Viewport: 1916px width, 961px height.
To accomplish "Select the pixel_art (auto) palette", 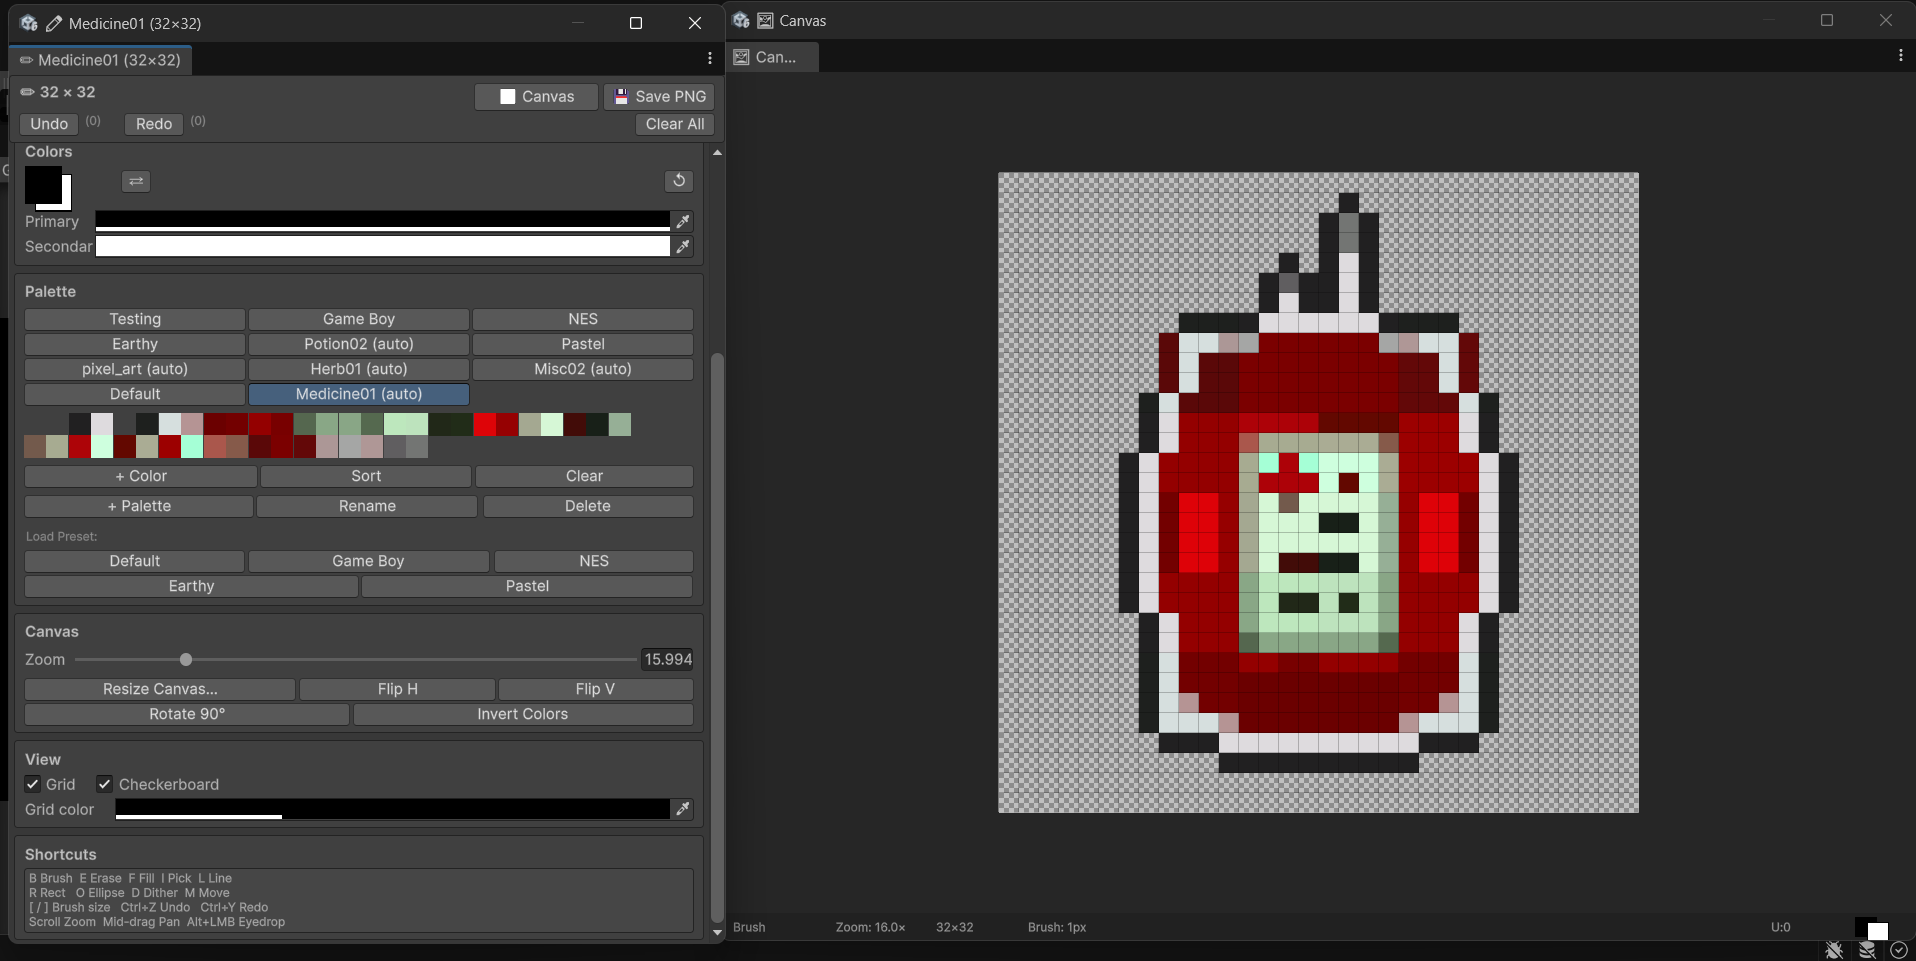I will pos(135,369).
